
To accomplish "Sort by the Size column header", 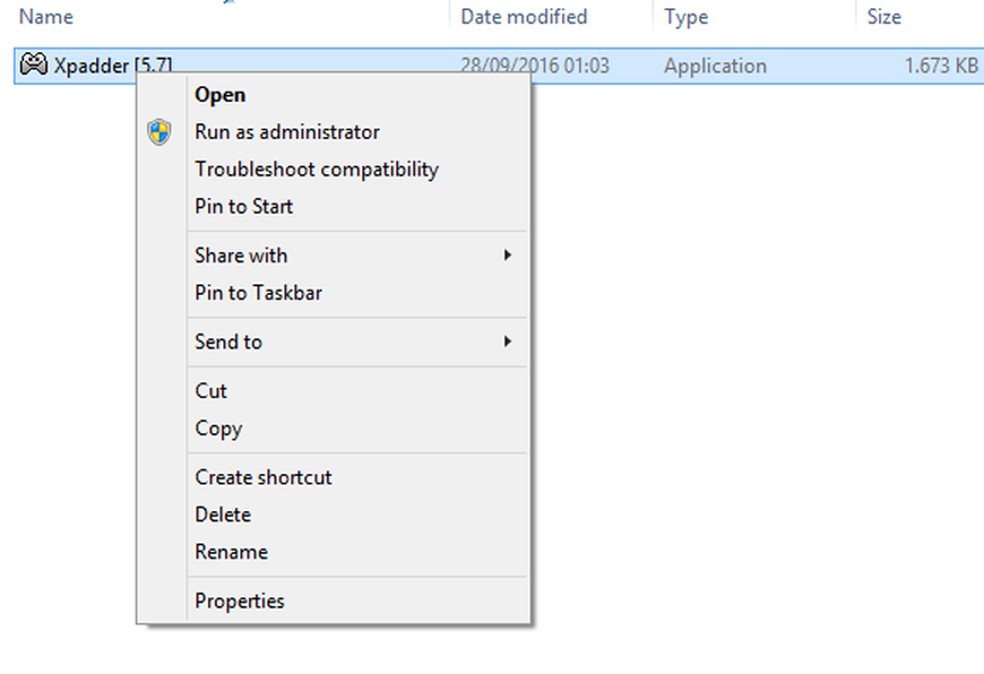I will pos(884,17).
